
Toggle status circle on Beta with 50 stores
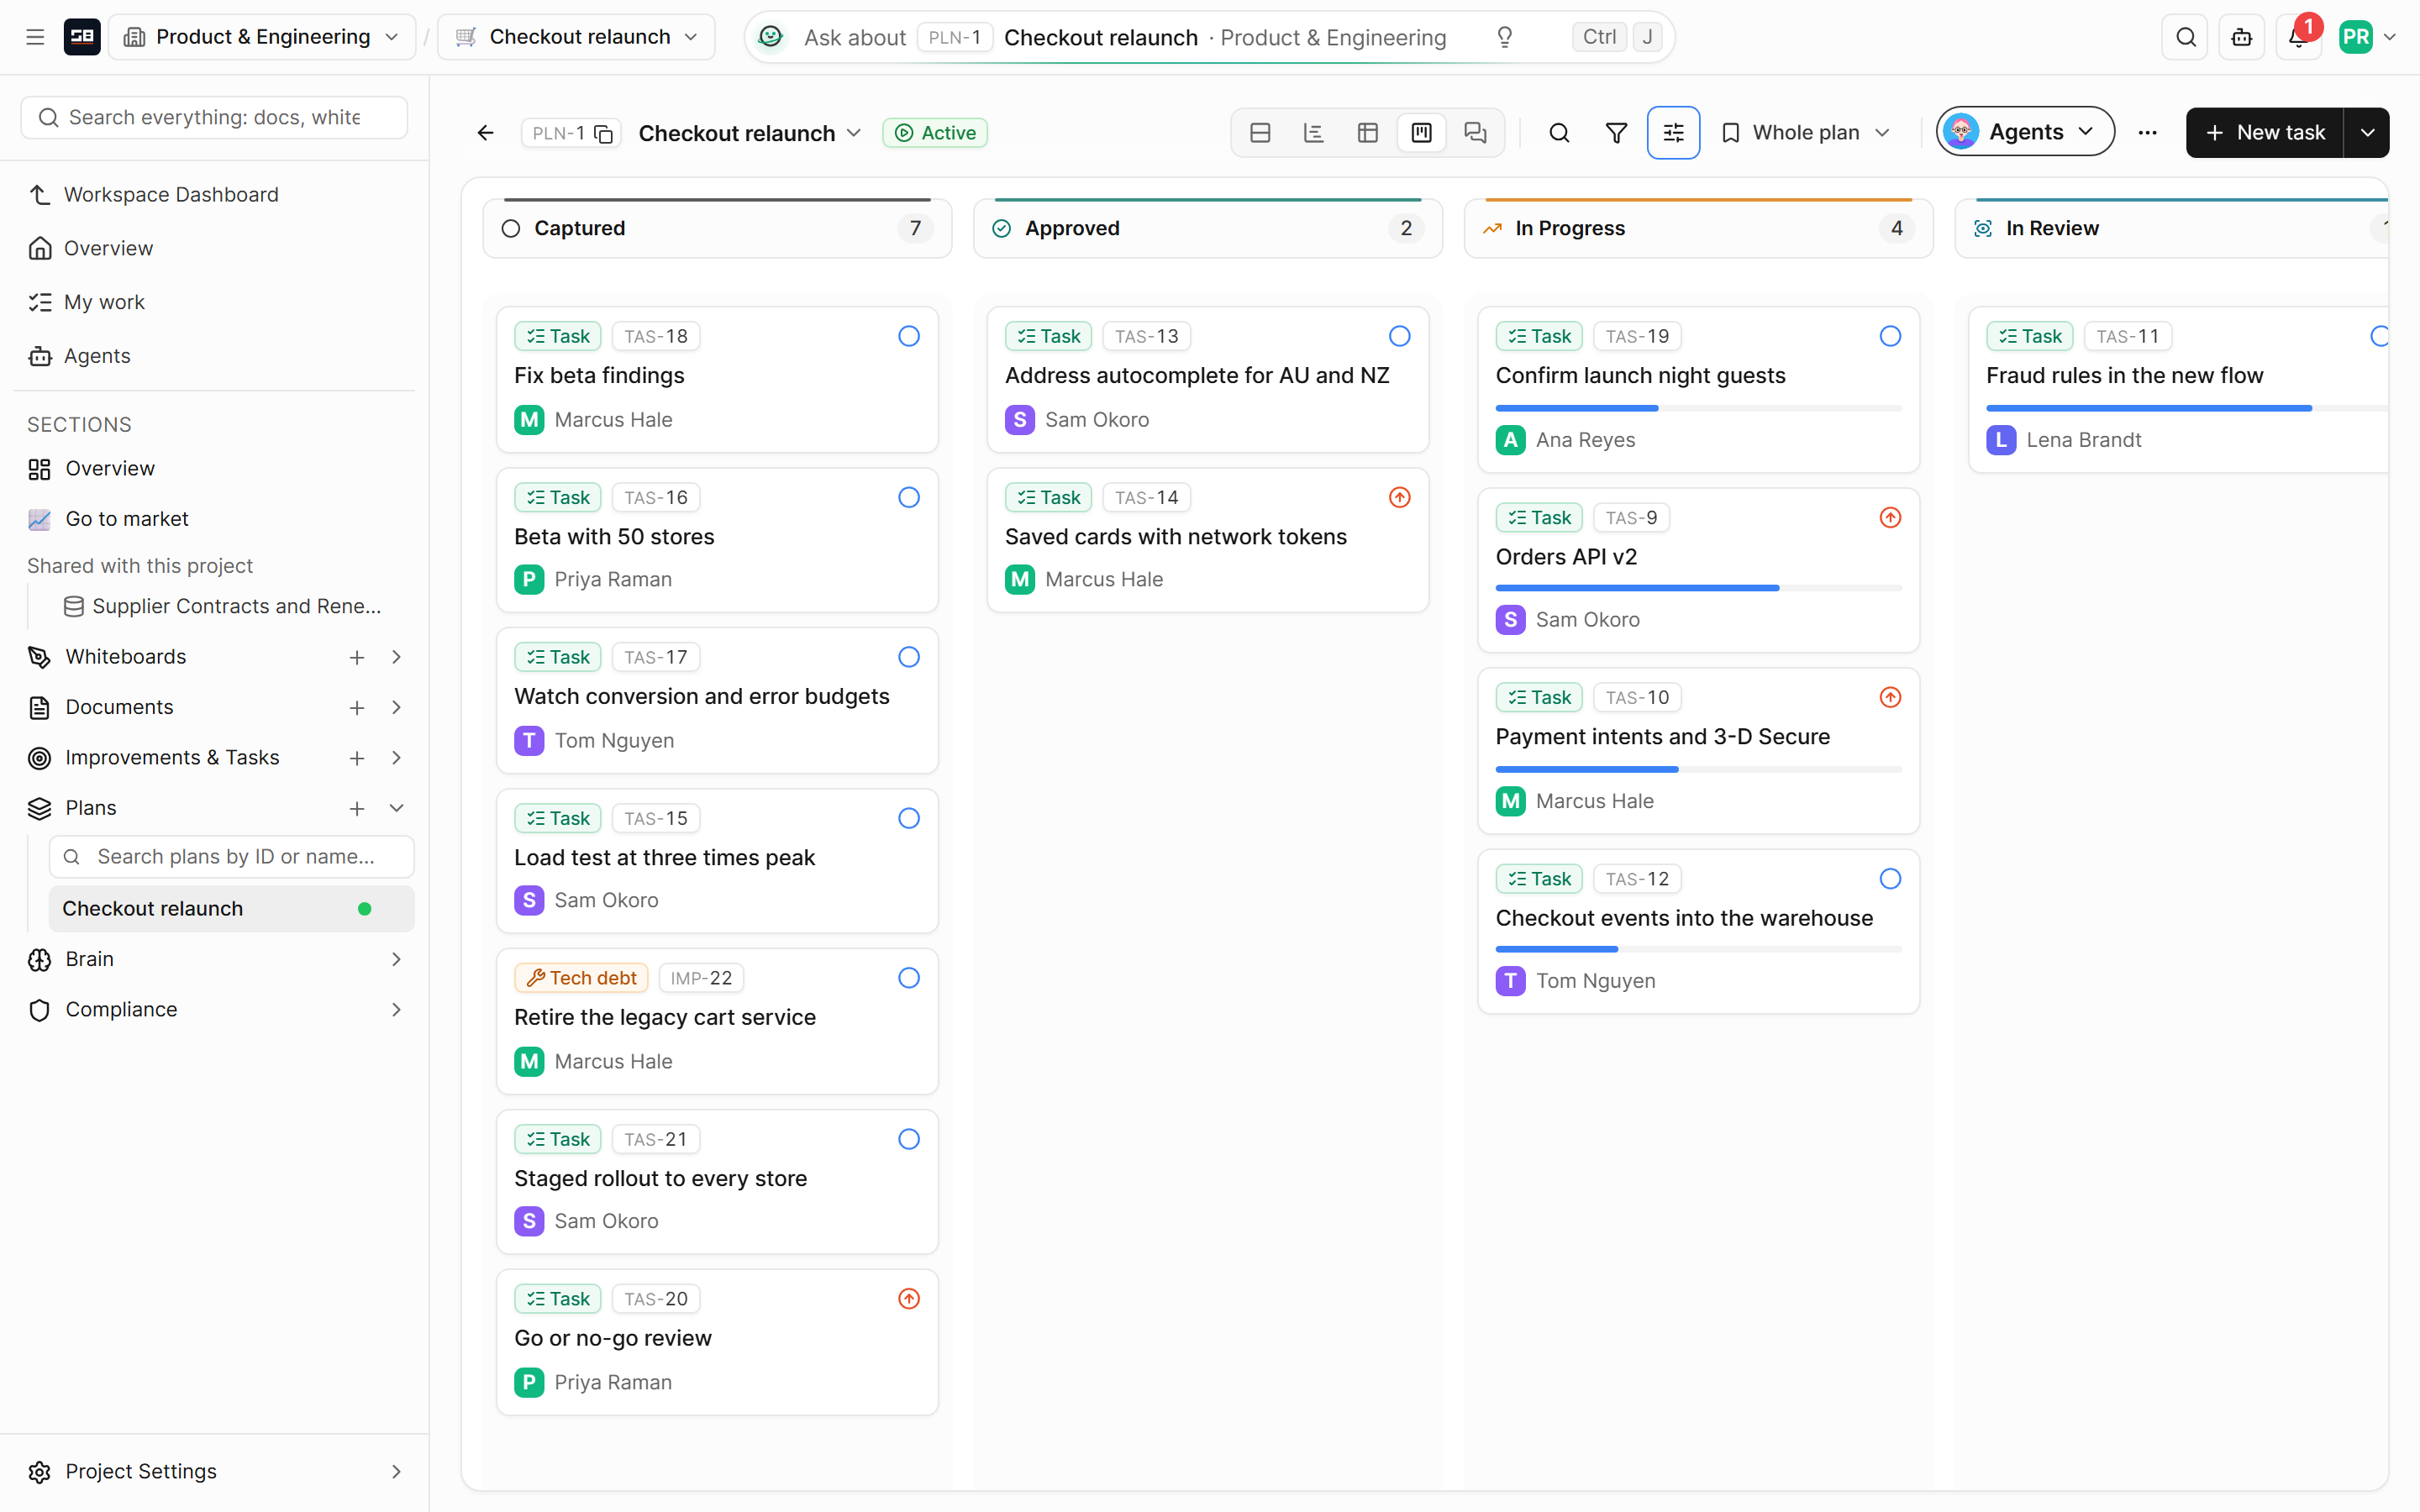(x=908, y=497)
